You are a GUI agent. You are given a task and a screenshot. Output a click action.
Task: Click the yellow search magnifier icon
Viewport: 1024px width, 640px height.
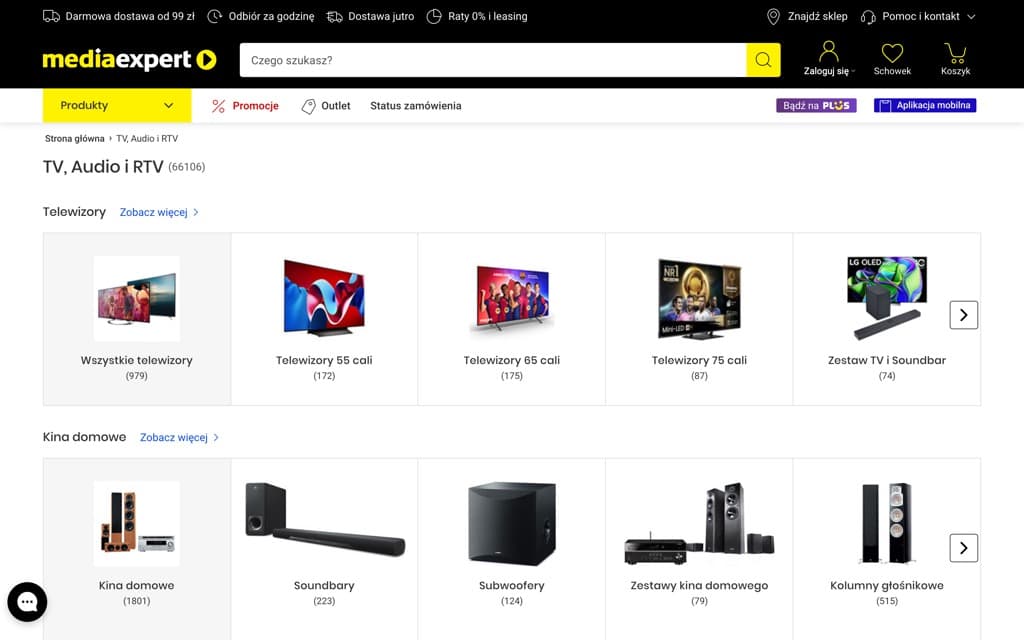763,60
